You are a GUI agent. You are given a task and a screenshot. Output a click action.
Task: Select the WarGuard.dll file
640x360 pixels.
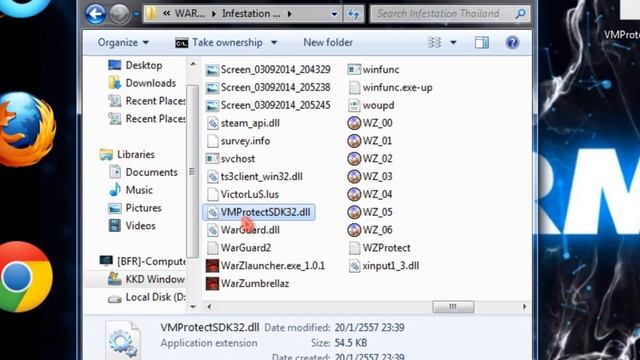[x=243, y=230]
